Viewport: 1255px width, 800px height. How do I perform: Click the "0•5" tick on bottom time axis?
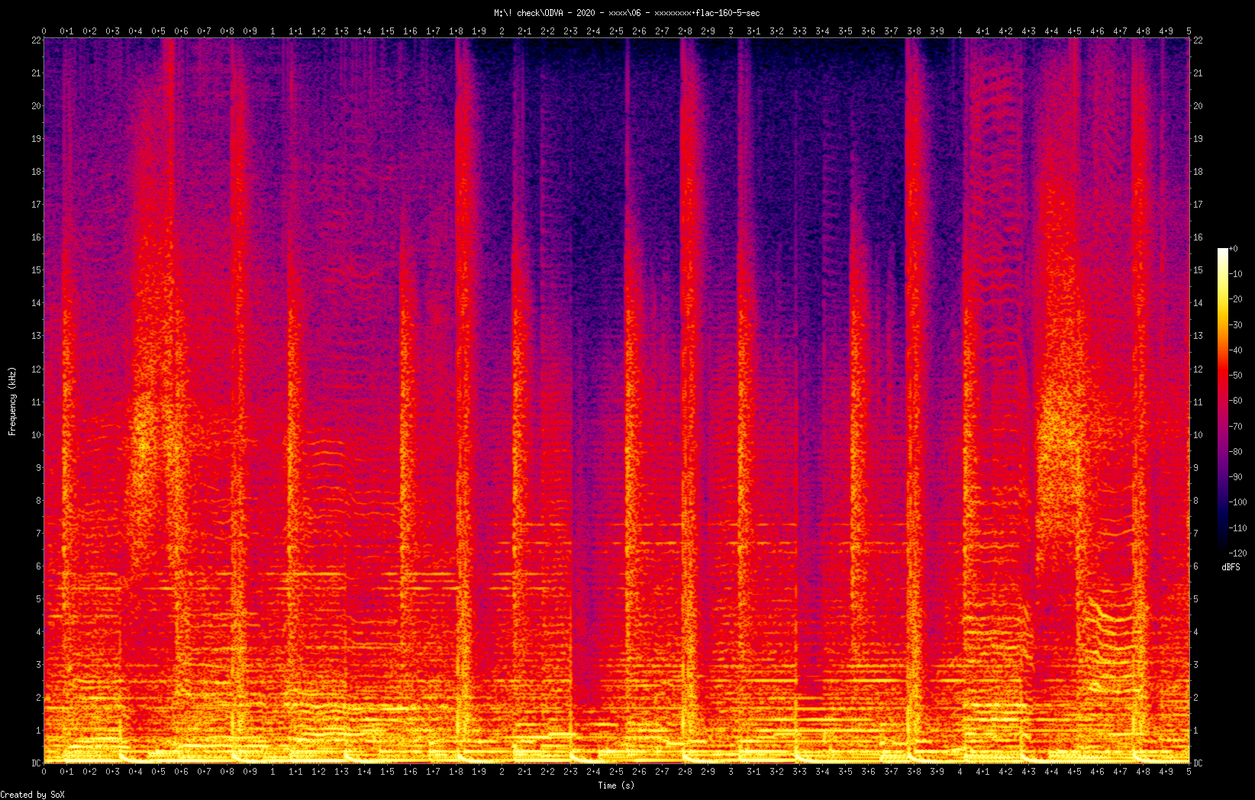158,772
